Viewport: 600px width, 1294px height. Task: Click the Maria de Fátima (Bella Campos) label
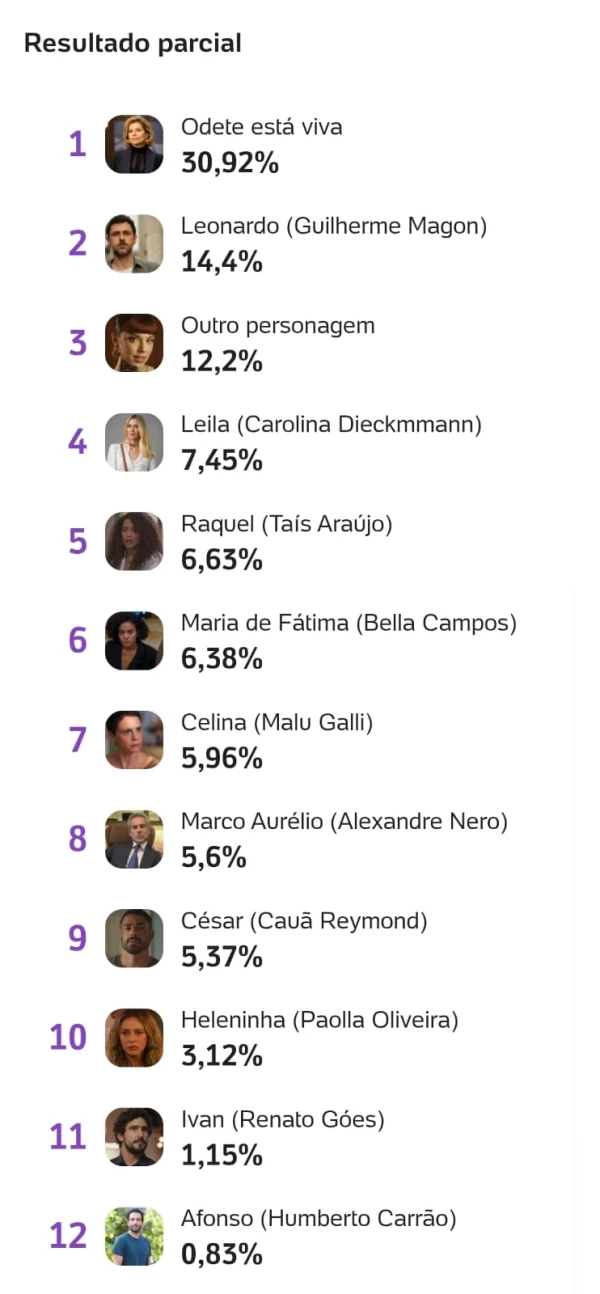click(x=348, y=623)
